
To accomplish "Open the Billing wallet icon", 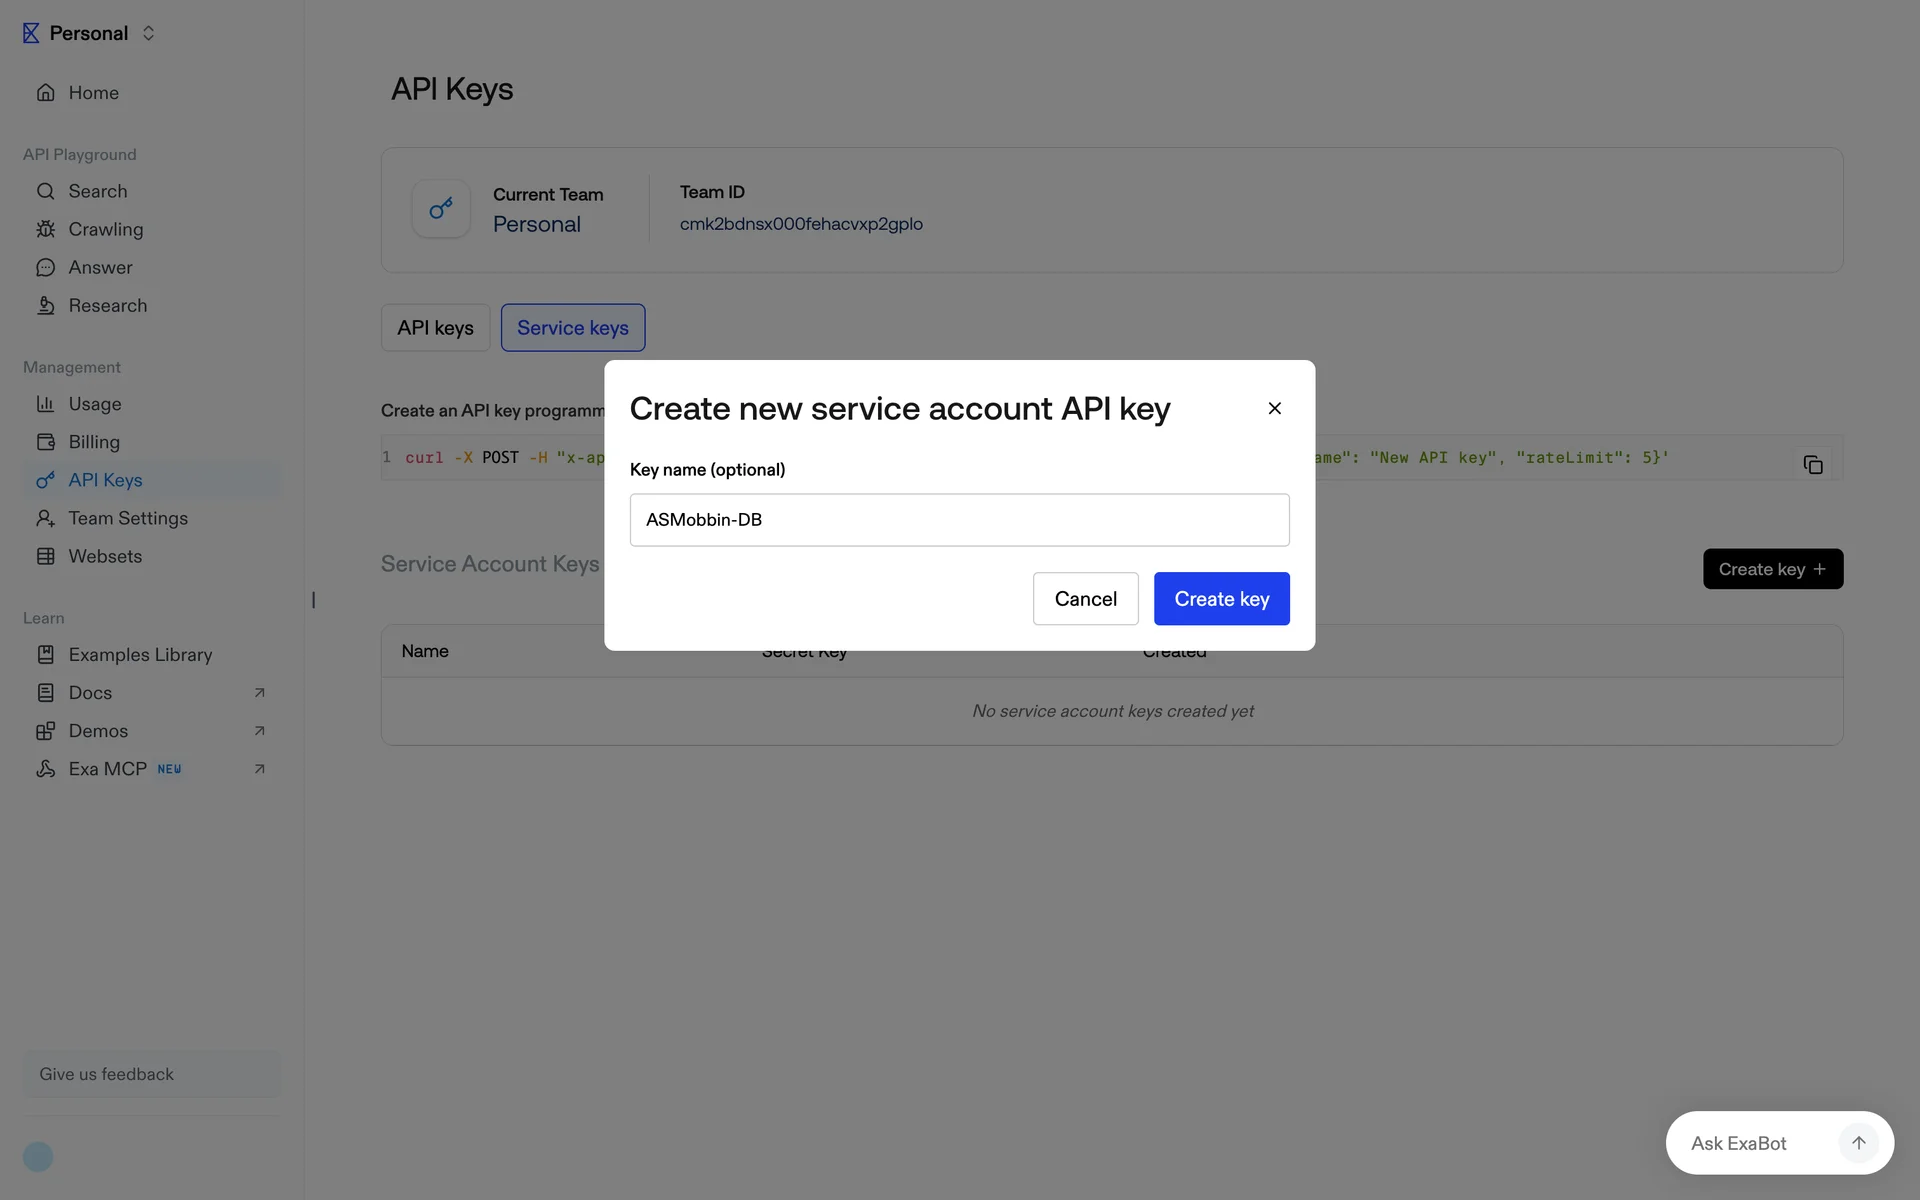I will 46,442.
